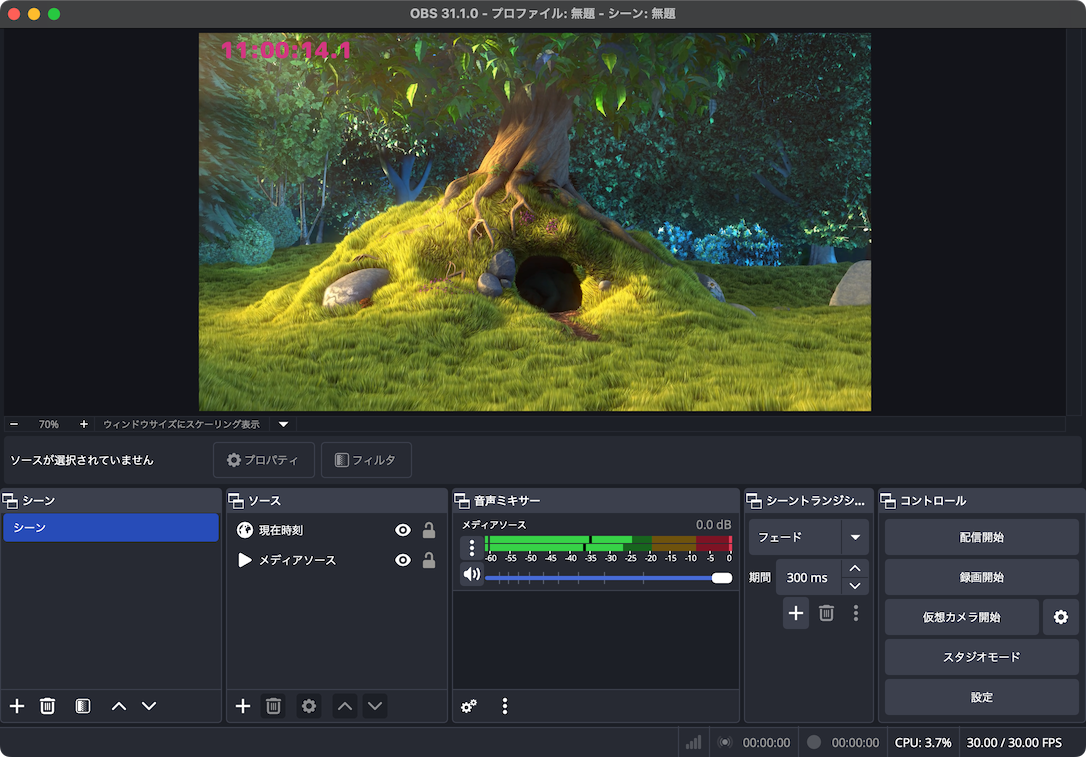The image size is (1086, 757).
Task: Move source up arrow in sources toolbar
Action: click(345, 706)
